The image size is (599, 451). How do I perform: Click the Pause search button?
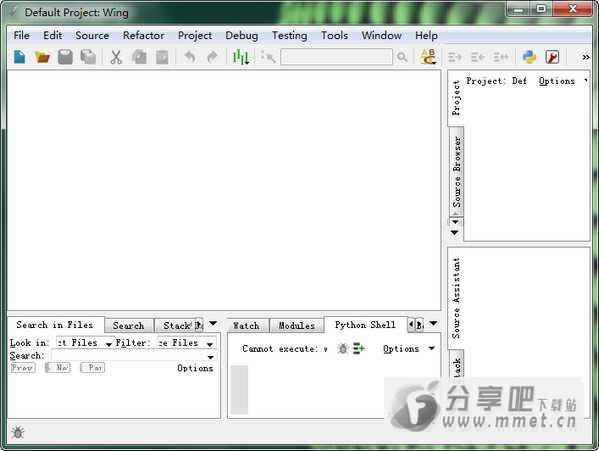[x=92, y=368]
